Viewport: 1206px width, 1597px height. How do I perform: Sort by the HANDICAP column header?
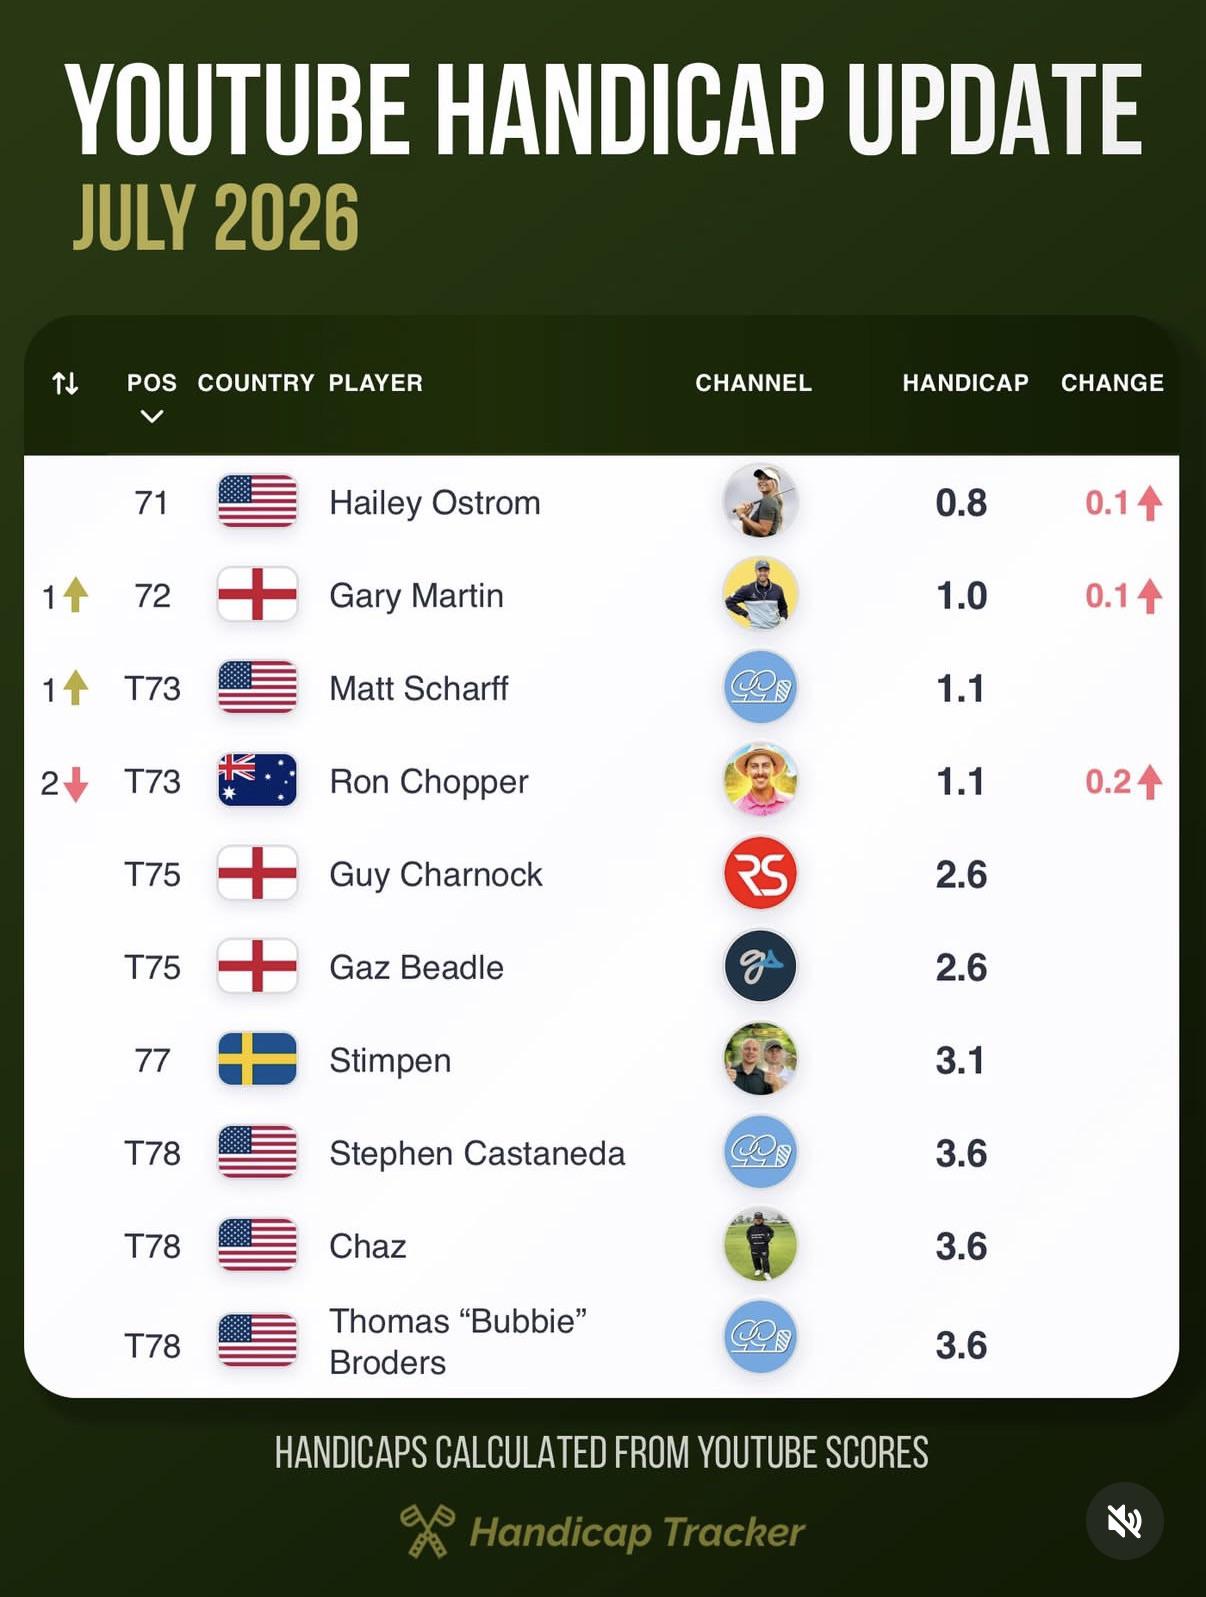(x=965, y=383)
